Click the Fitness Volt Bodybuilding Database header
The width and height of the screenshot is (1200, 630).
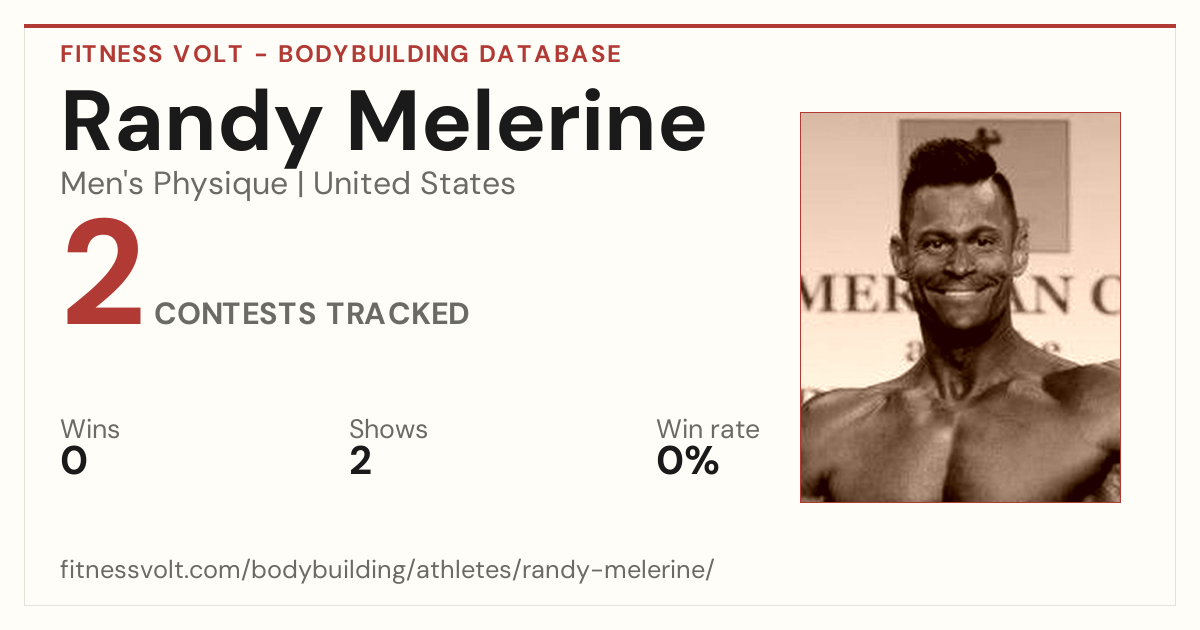point(341,54)
